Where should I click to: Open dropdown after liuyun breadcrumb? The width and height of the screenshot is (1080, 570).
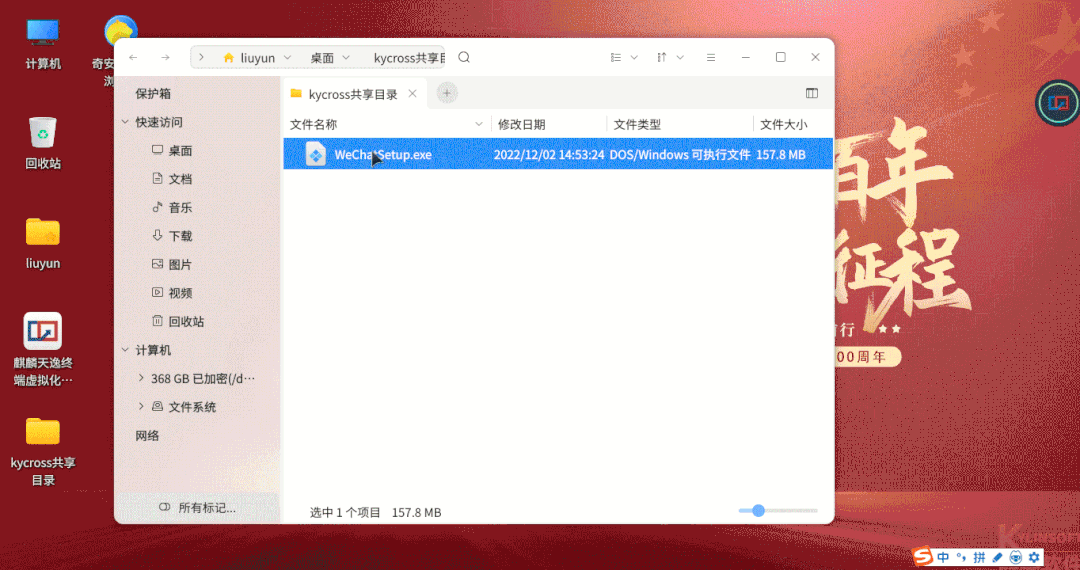[x=287, y=57]
